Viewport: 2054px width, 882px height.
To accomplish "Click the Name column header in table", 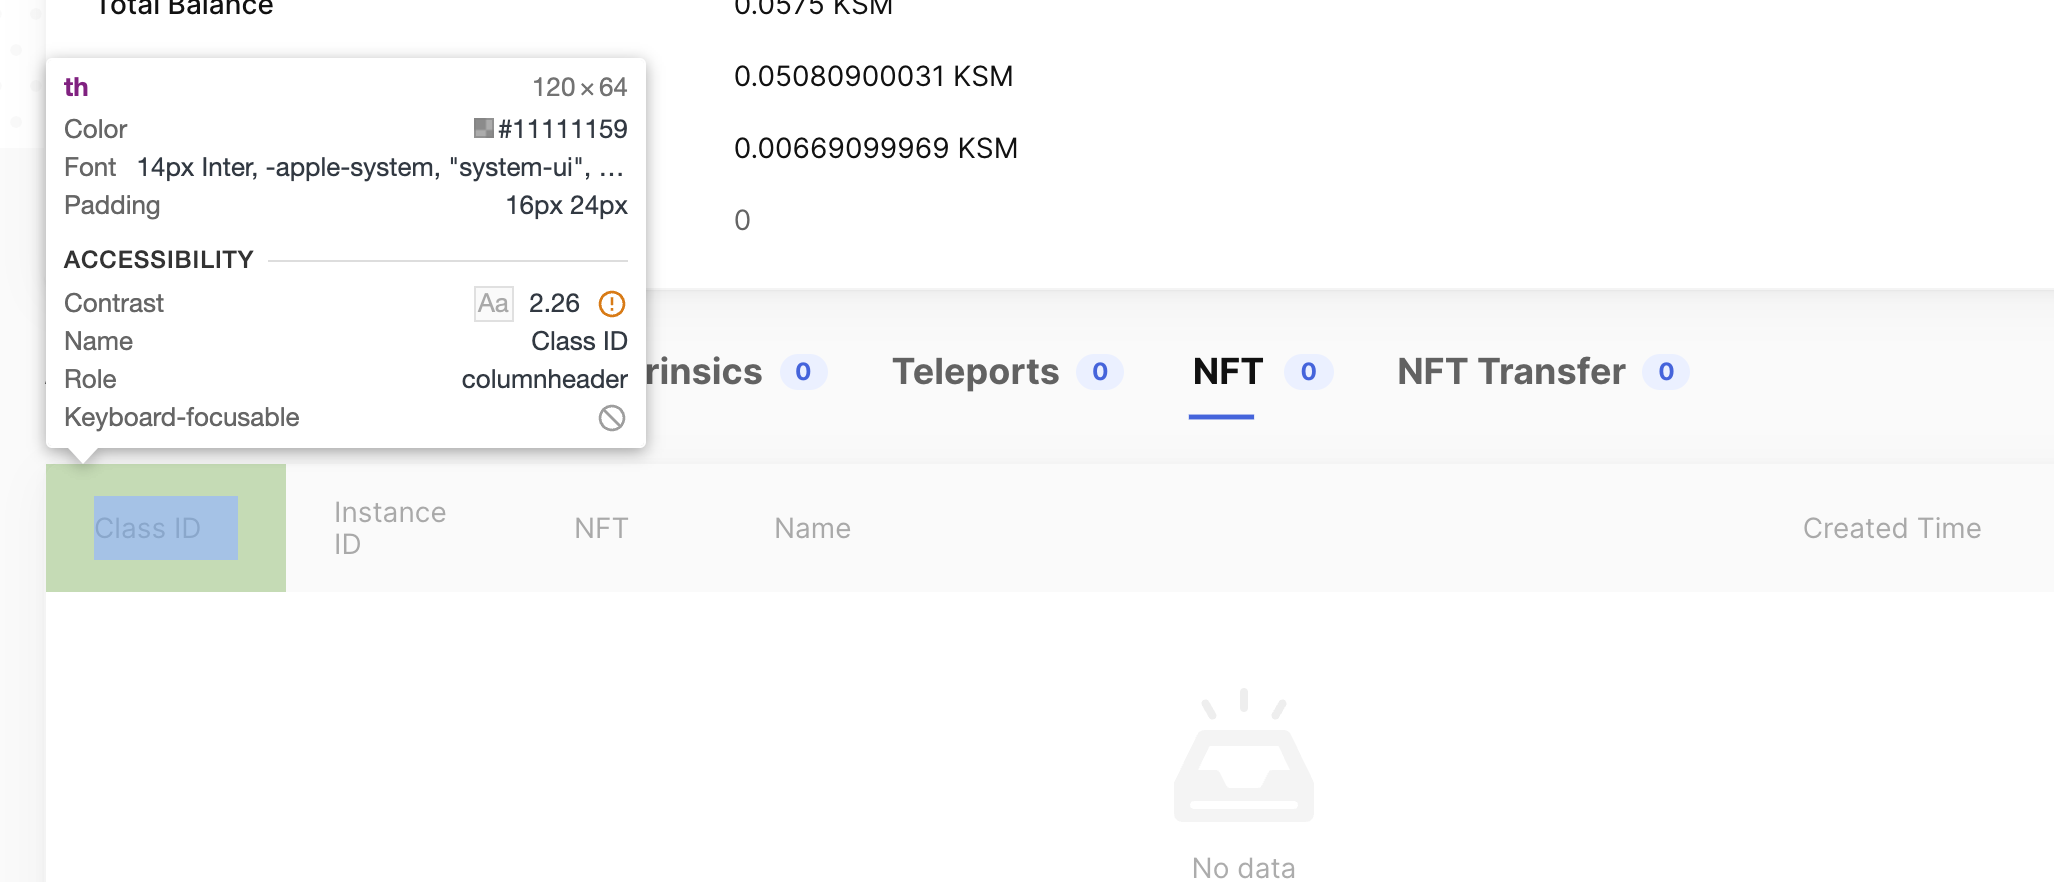I will pos(812,528).
